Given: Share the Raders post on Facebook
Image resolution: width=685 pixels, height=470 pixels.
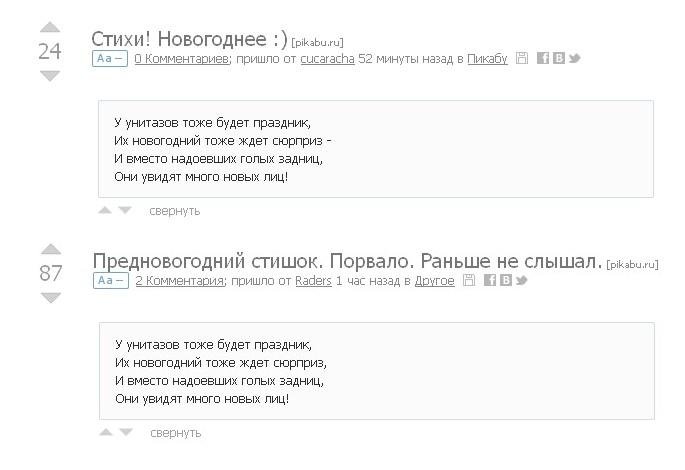Looking at the screenshot, I should click(x=489, y=281).
